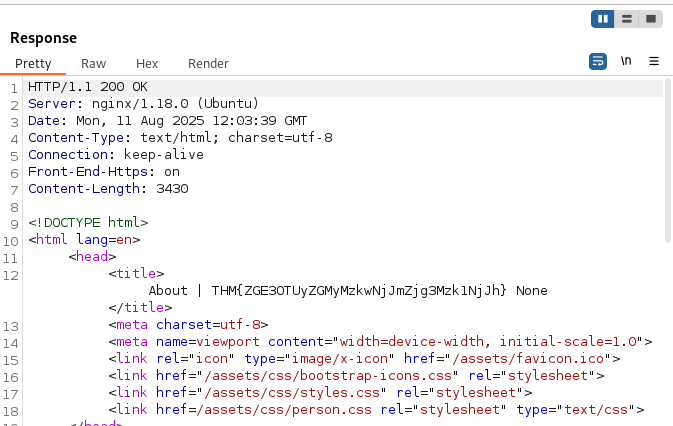This screenshot has width=673, height=426.
Task: Switch to Pretty tab
Action: [33, 63]
